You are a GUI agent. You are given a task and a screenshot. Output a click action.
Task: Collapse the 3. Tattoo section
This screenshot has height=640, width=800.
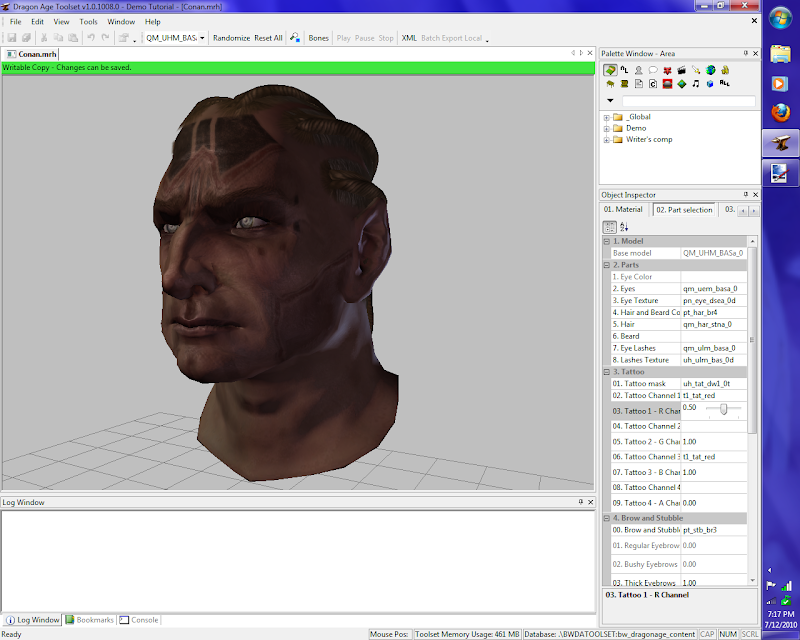606,372
